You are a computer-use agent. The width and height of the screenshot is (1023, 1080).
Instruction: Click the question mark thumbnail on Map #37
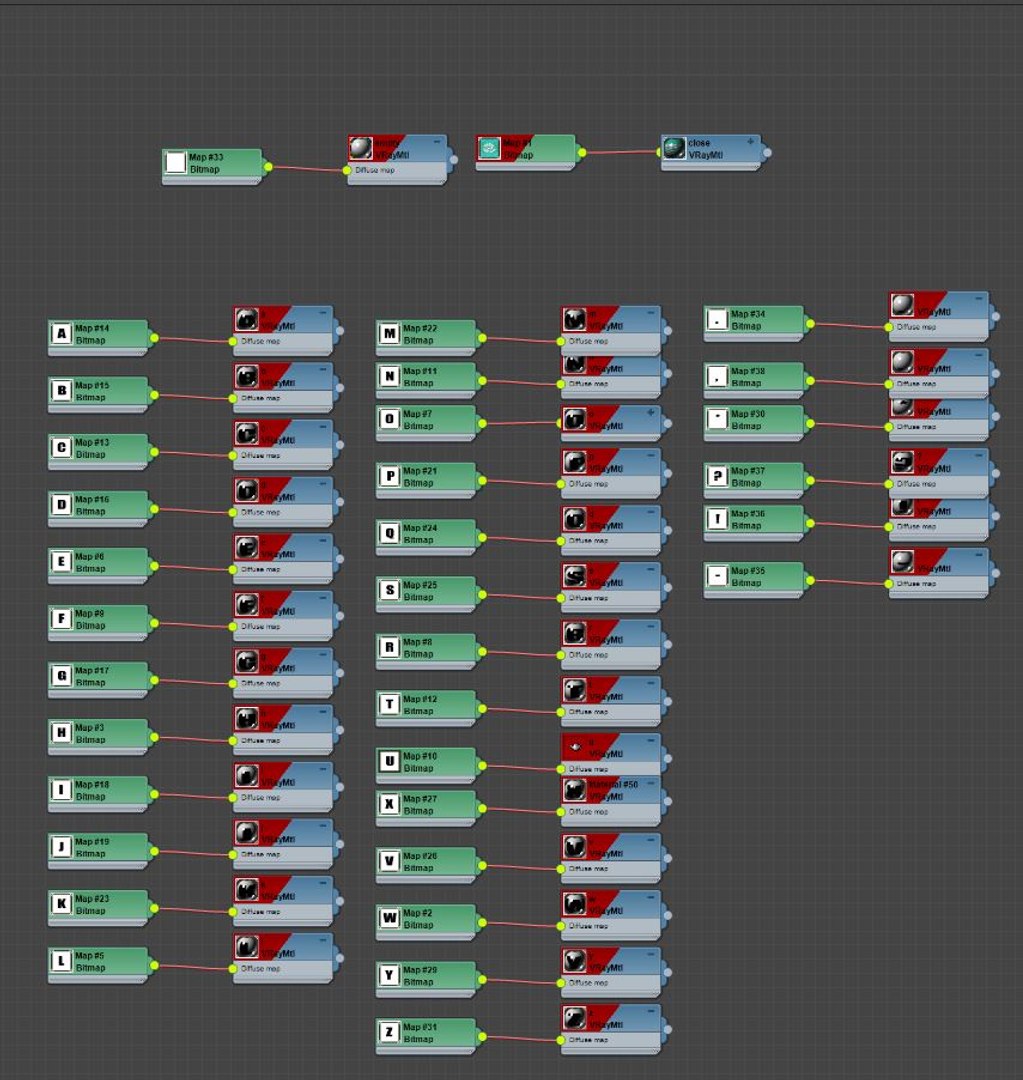[x=717, y=476]
